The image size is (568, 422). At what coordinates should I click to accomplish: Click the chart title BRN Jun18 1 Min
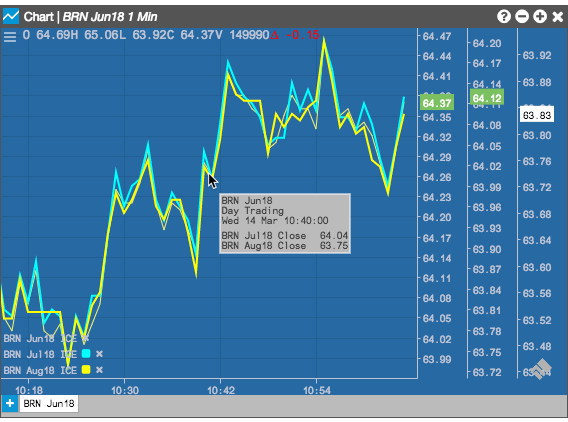[x=110, y=17]
